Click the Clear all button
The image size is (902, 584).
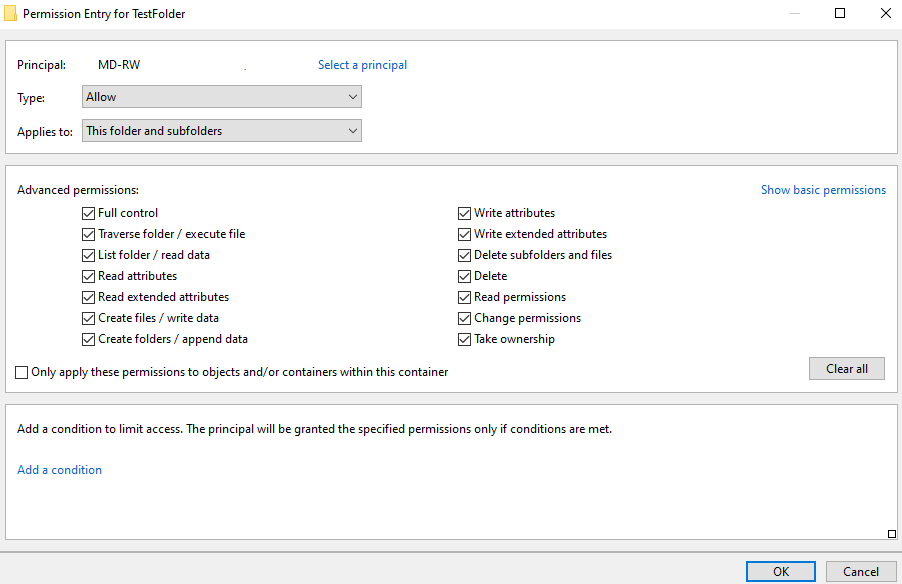[x=847, y=369]
